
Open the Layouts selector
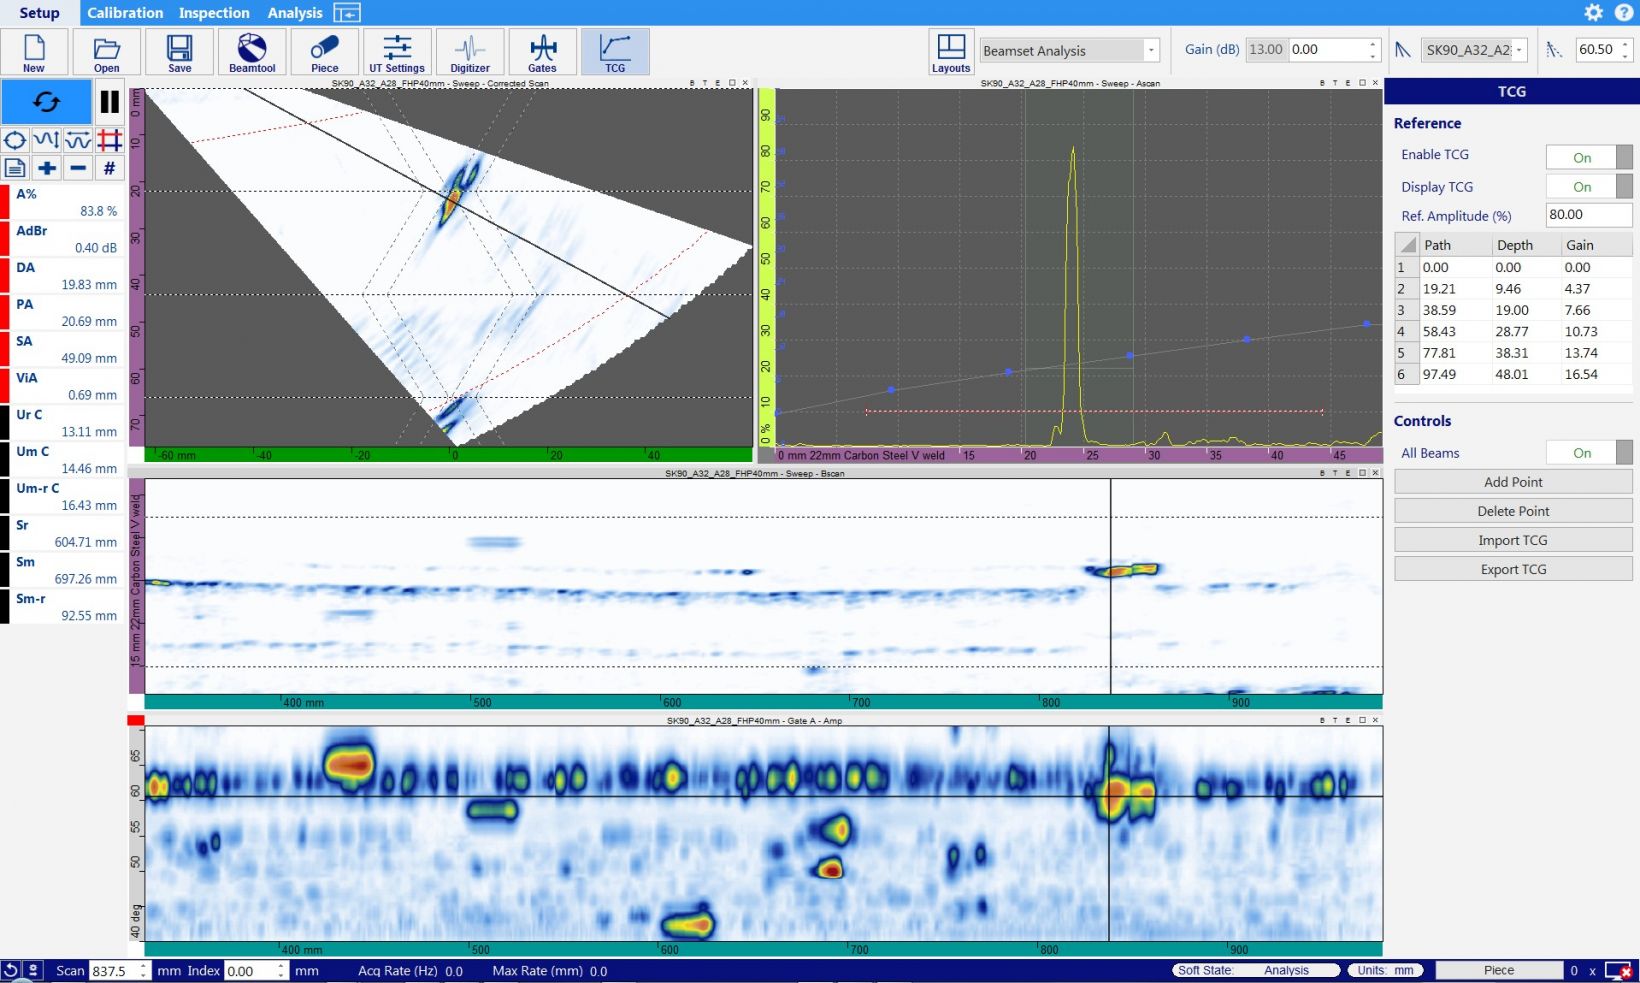point(950,52)
